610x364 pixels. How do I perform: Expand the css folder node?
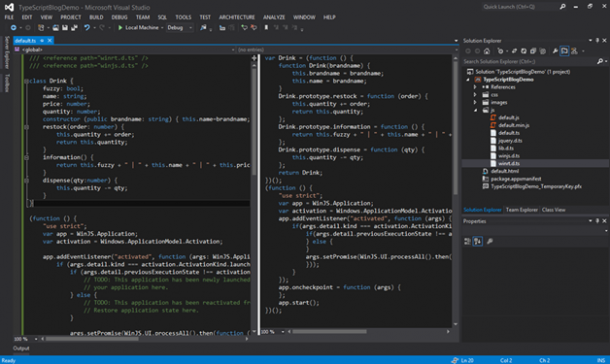475,95
